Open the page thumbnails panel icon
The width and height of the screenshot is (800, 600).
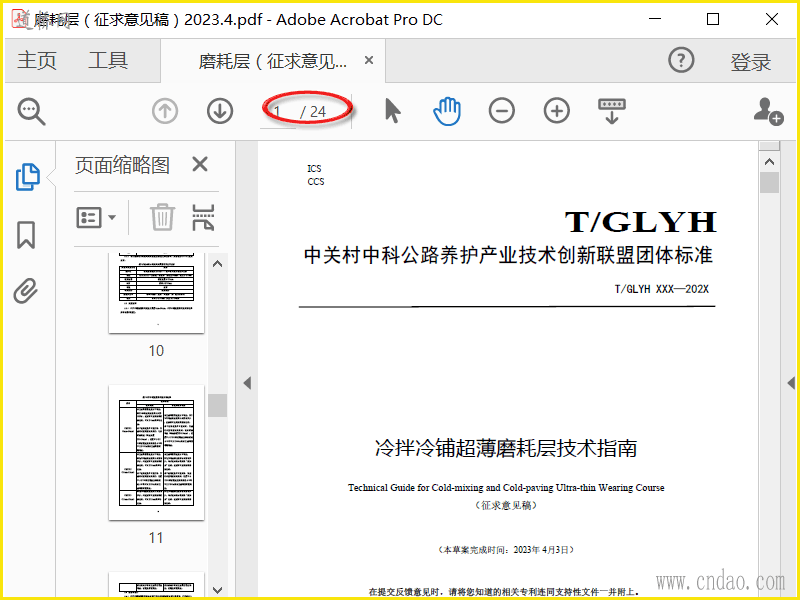(x=28, y=177)
